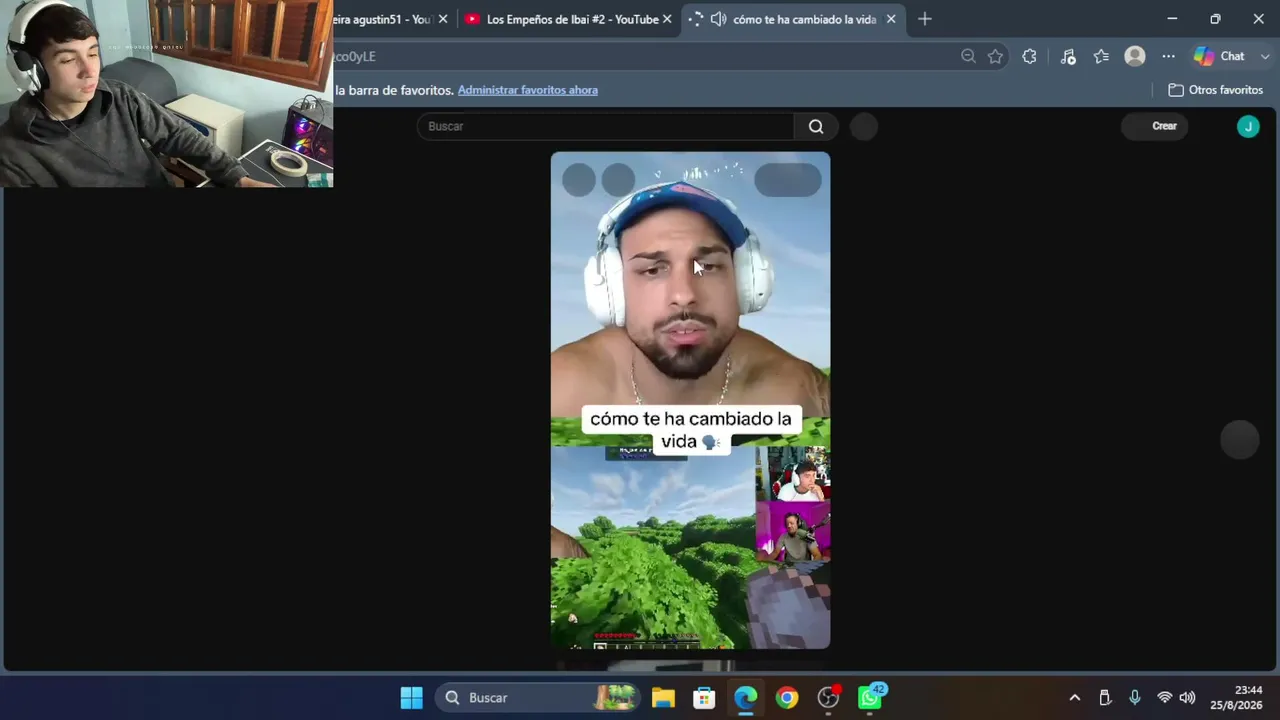1280x720 pixels.
Task: Open the browser Extensions puzzle icon
Action: point(1029,57)
